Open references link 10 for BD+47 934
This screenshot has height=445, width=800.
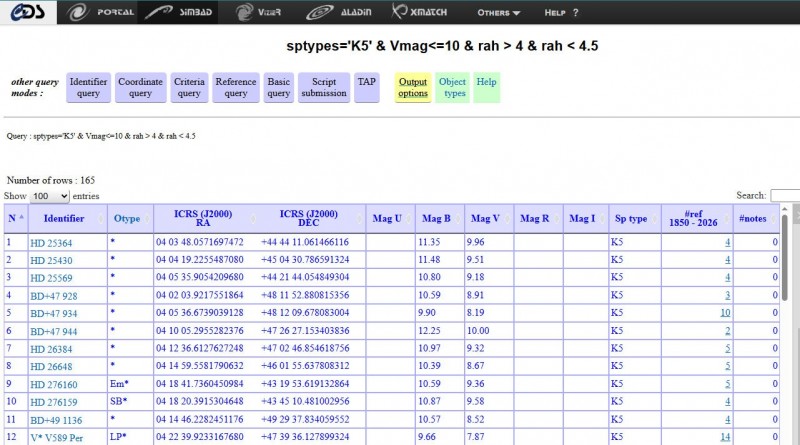click(x=725, y=312)
